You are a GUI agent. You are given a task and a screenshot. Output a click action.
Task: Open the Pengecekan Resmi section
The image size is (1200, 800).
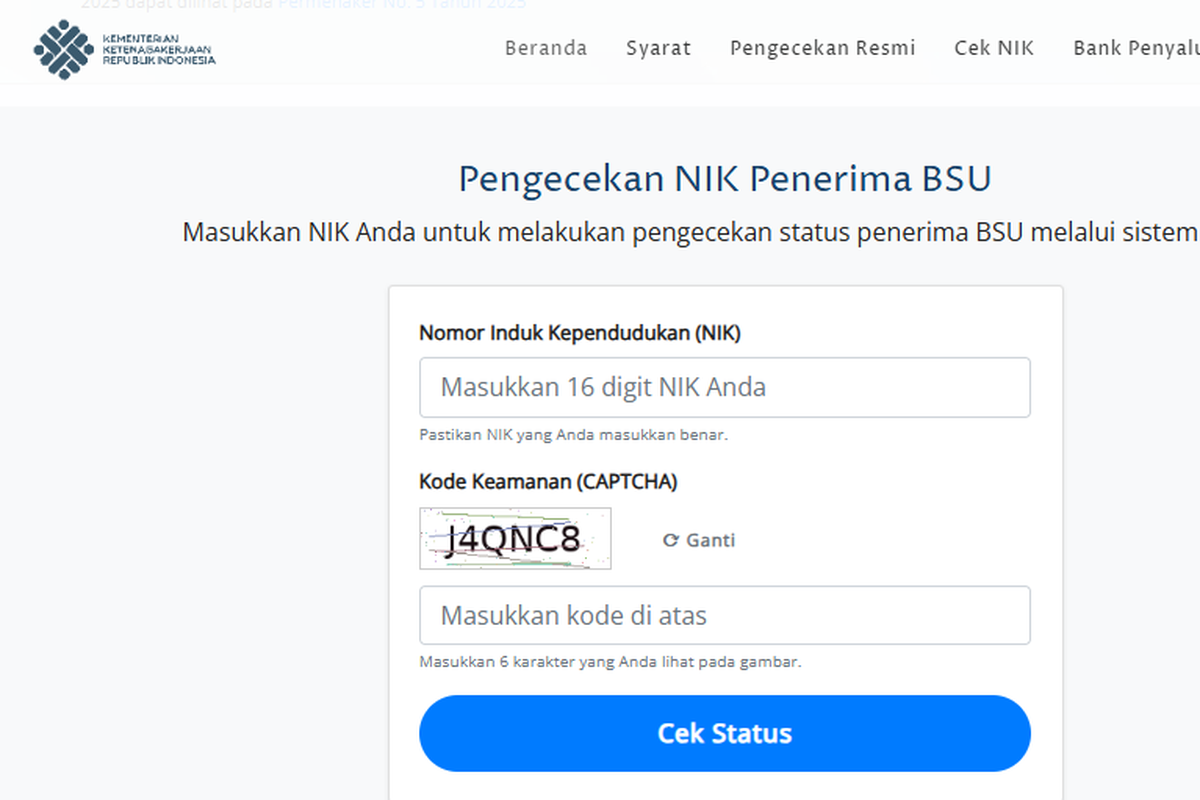tap(822, 47)
